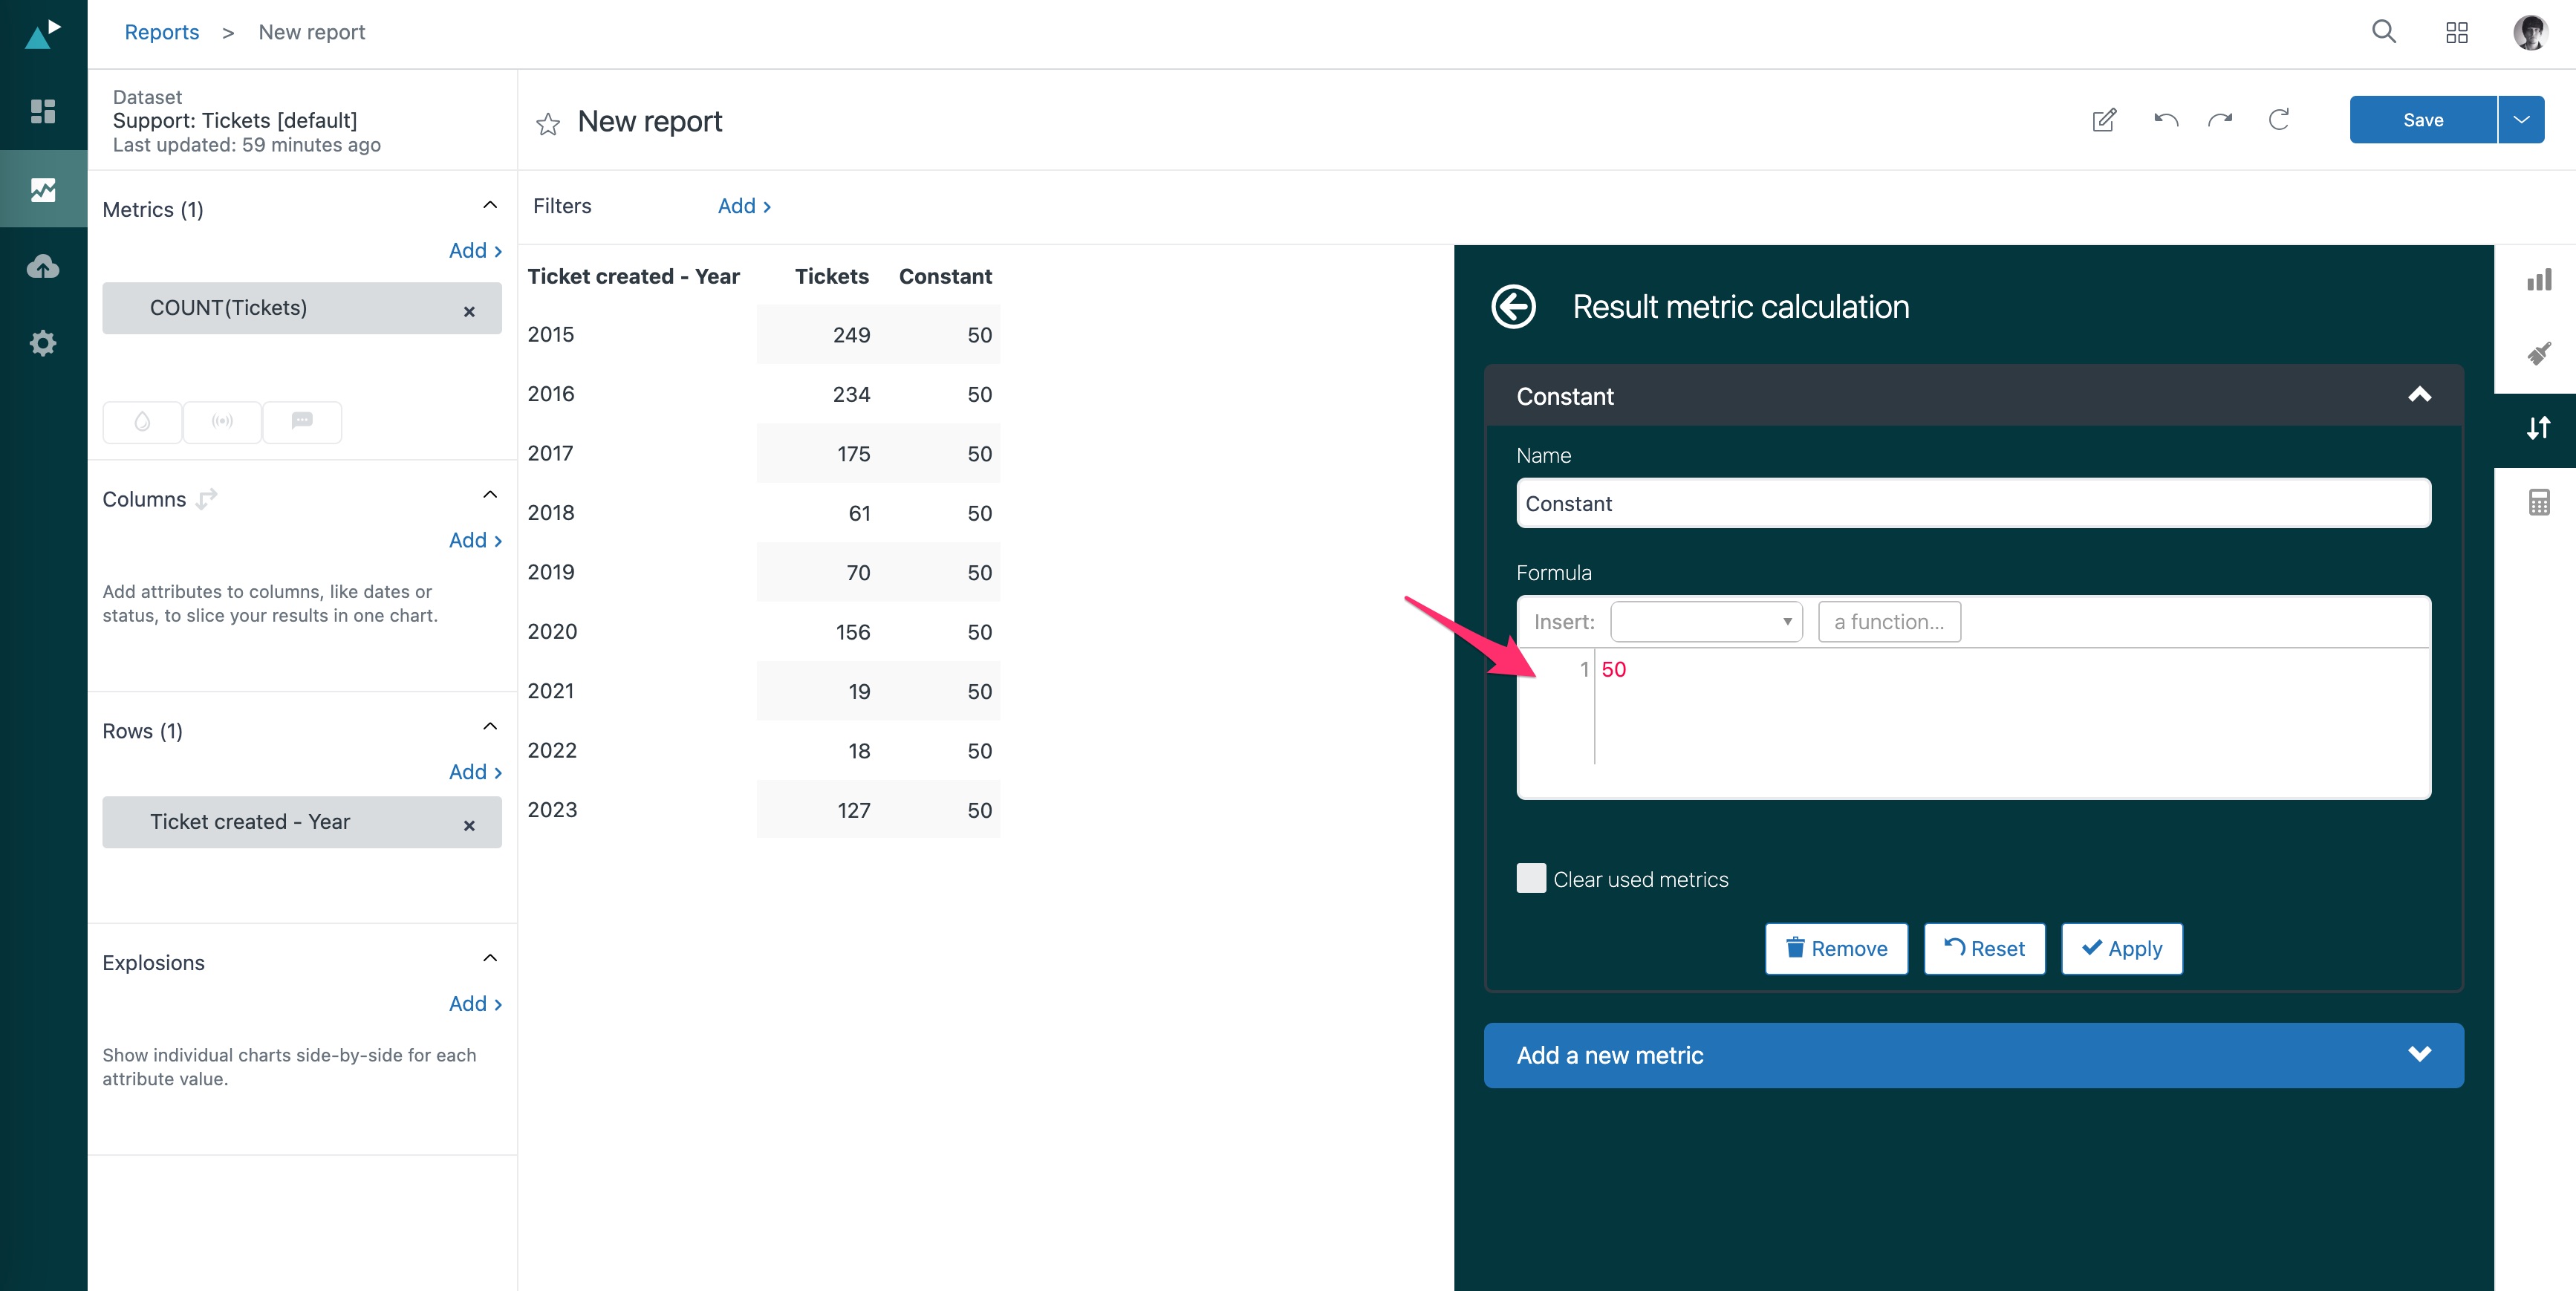Image resolution: width=2576 pixels, height=1291 pixels.
Task: Remove the Ticket created - Year row
Action: pyautogui.click(x=469, y=825)
